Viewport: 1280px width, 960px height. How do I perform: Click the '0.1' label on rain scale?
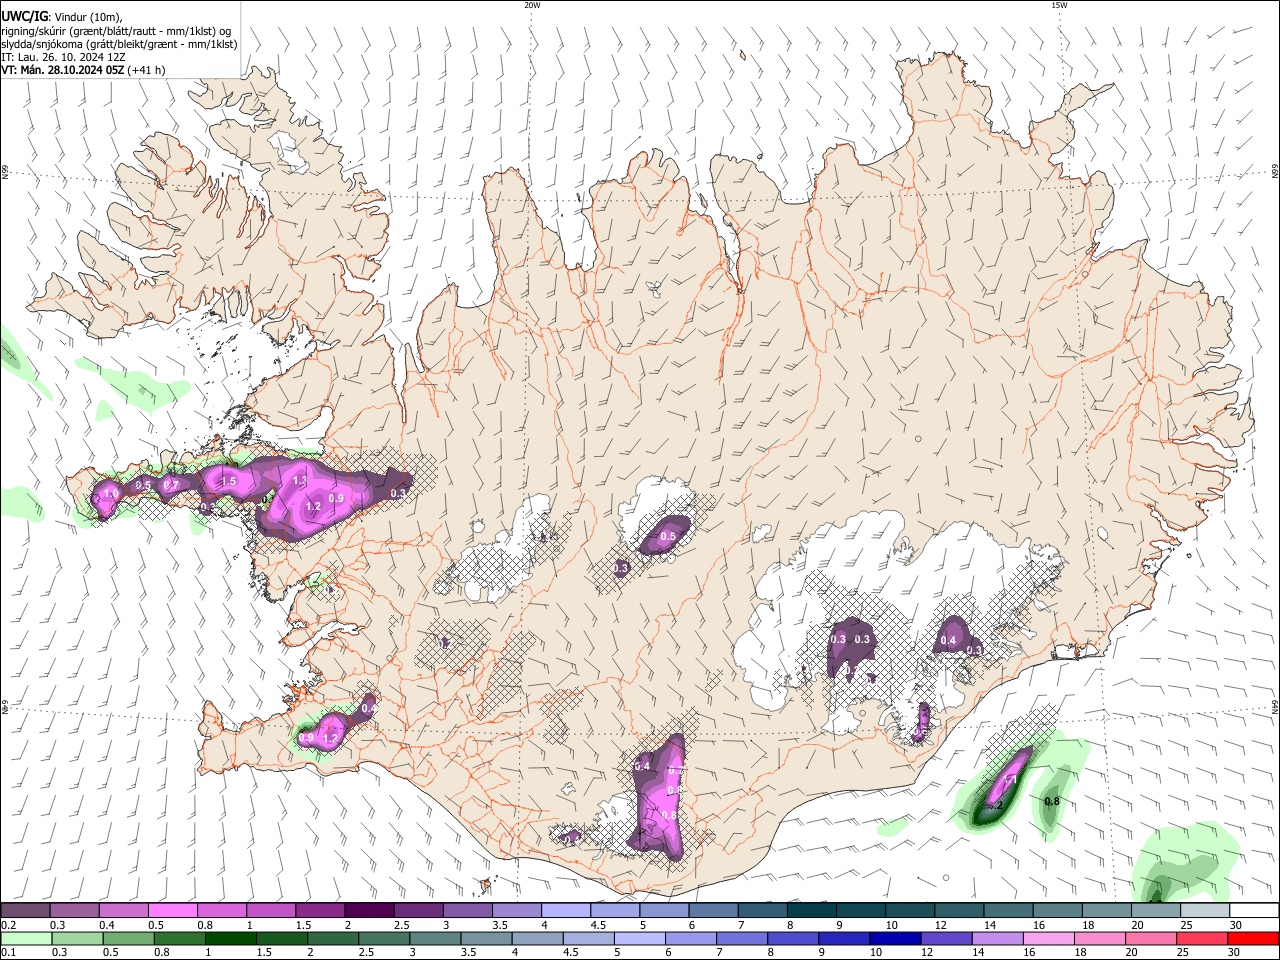click(8, 953)
